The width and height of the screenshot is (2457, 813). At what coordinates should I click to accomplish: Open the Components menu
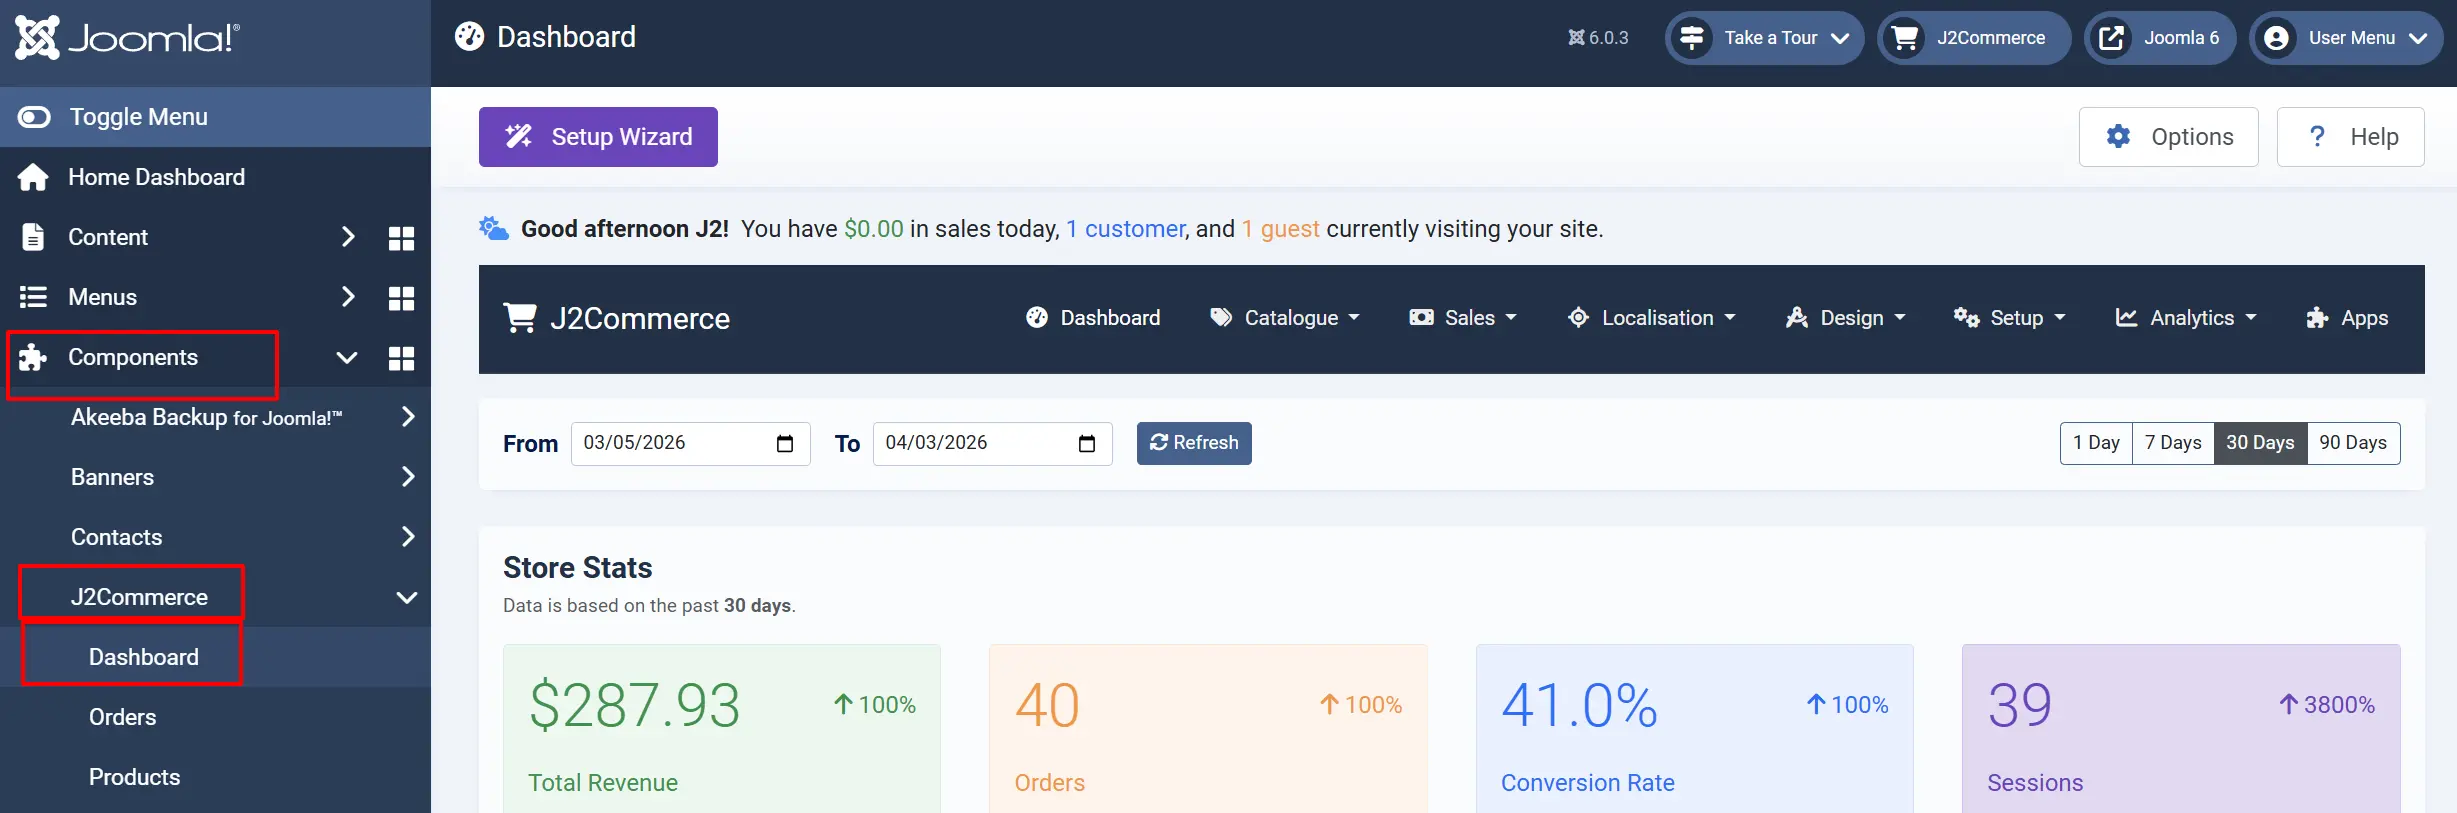[x=133, y=357]
